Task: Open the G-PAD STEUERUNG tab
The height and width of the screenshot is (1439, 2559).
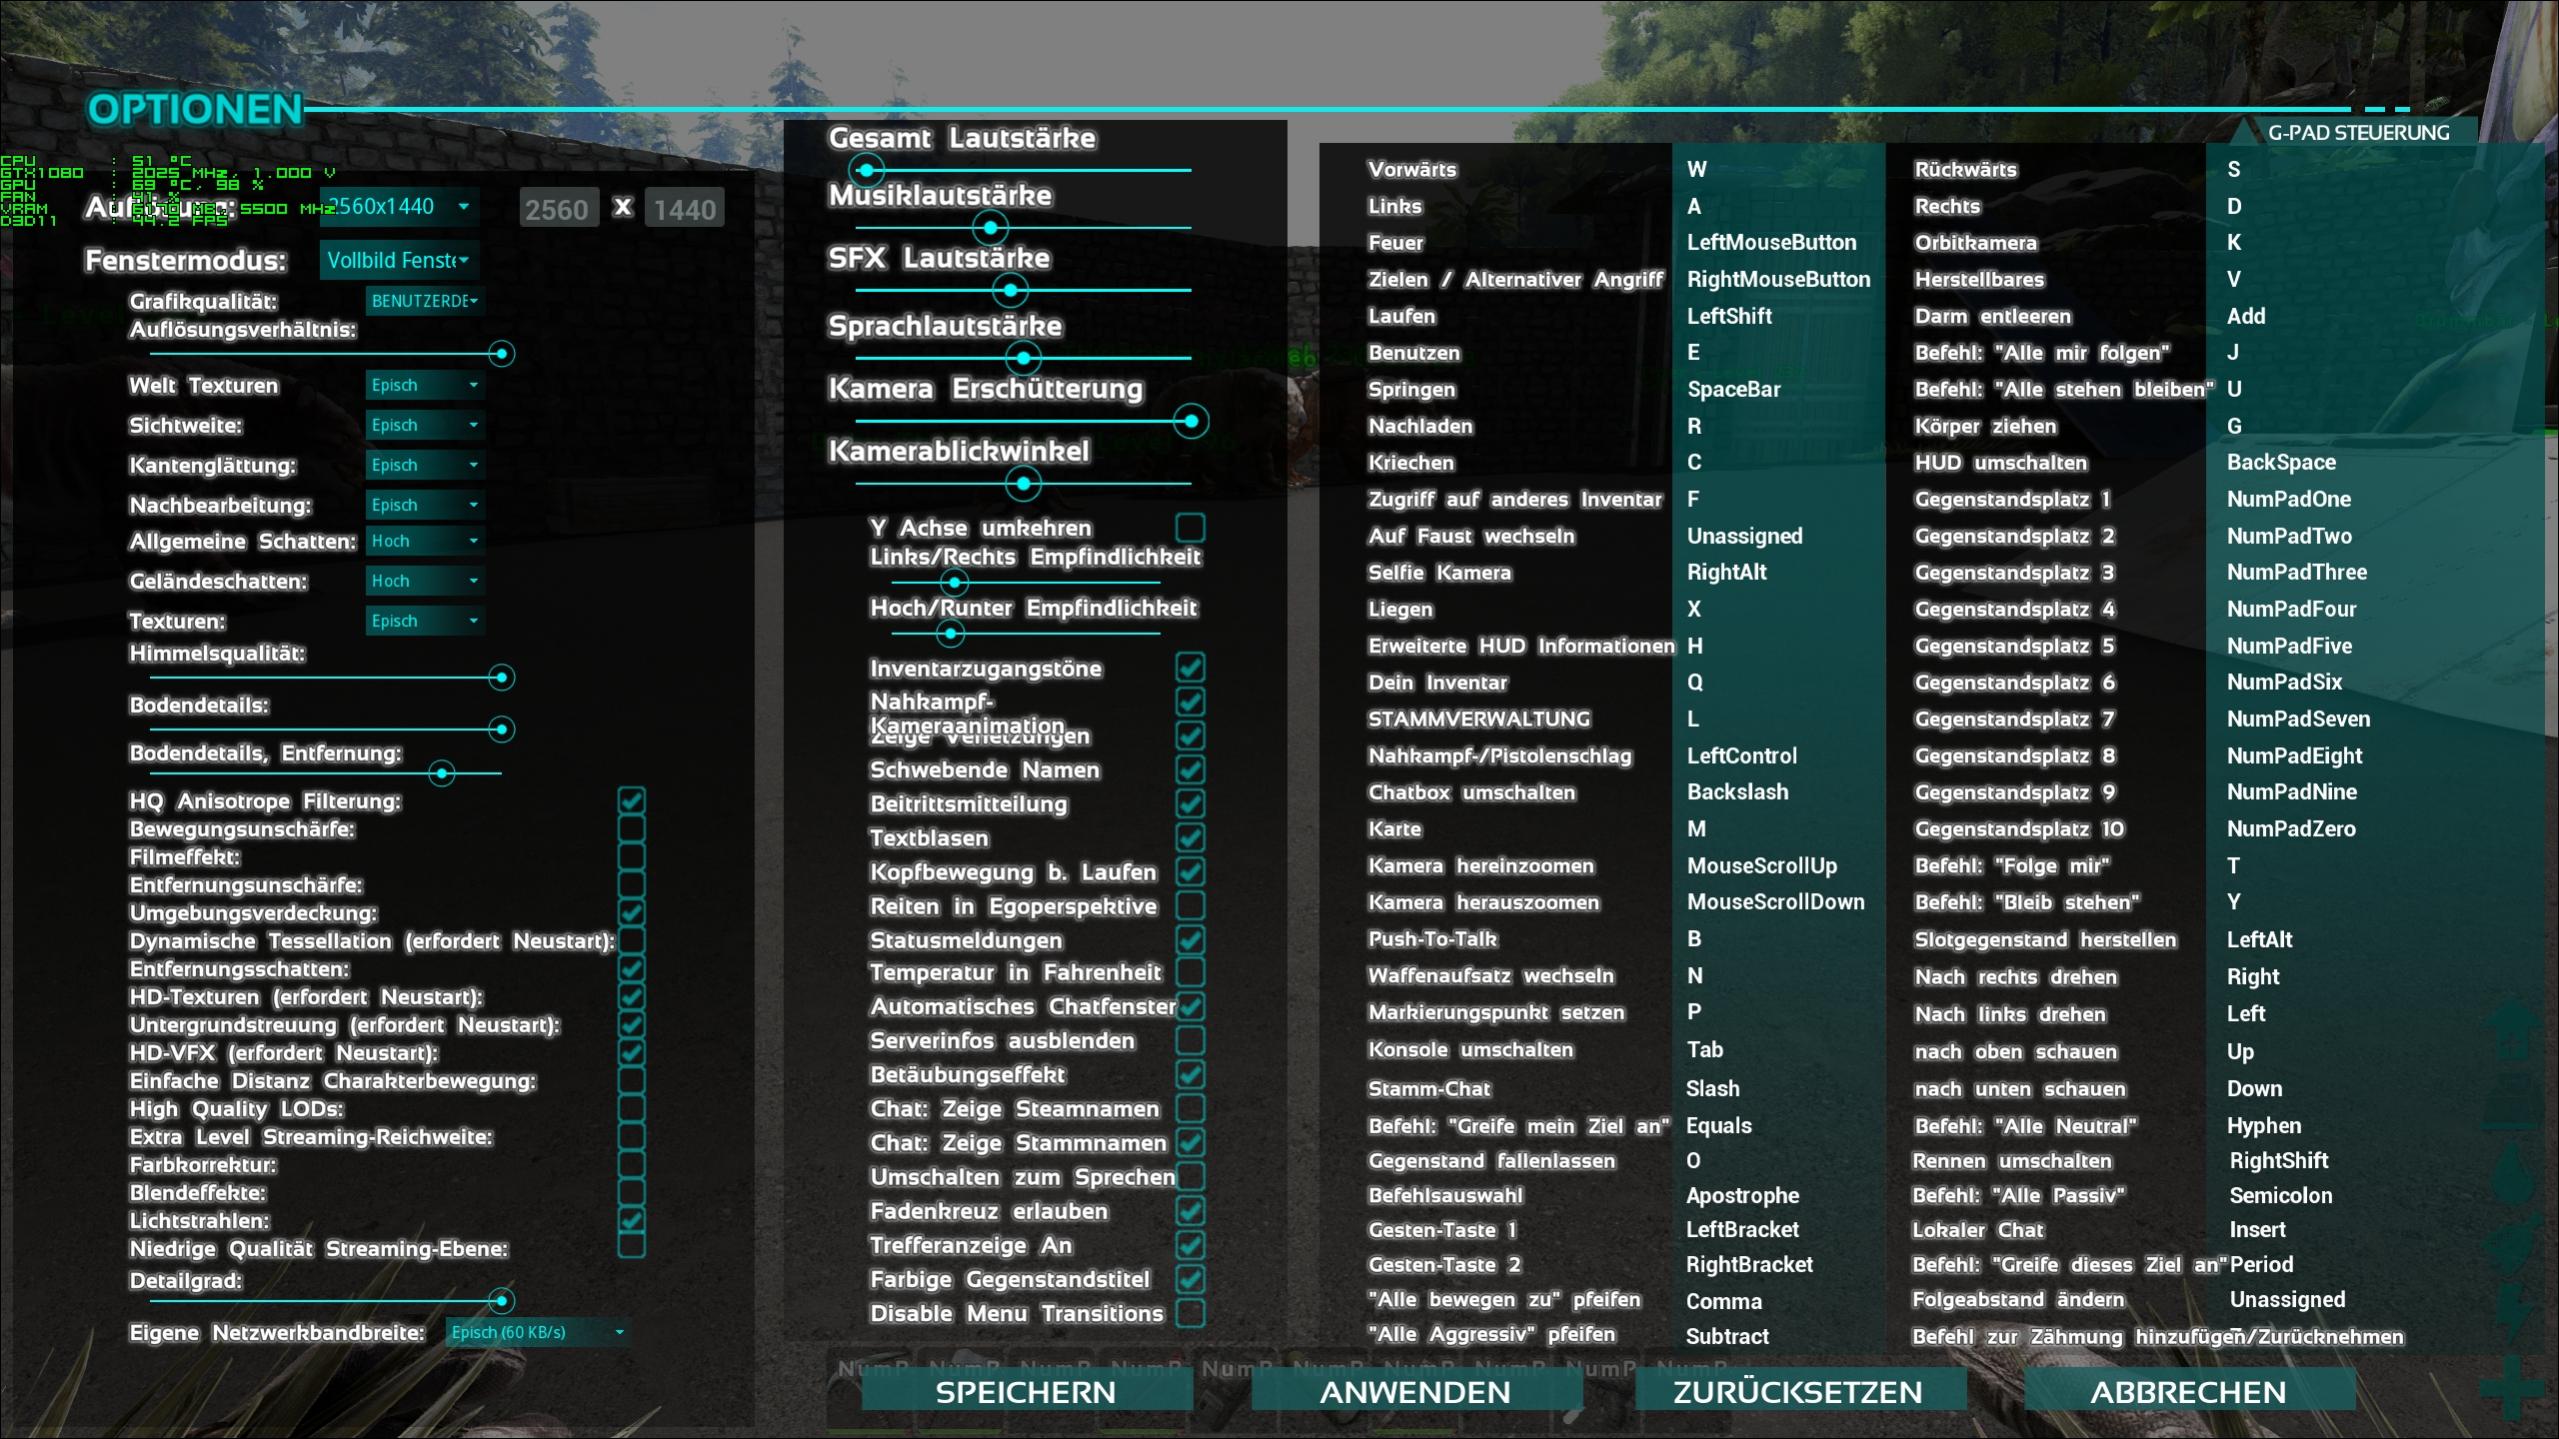Action: click(x=2359, y=132)
